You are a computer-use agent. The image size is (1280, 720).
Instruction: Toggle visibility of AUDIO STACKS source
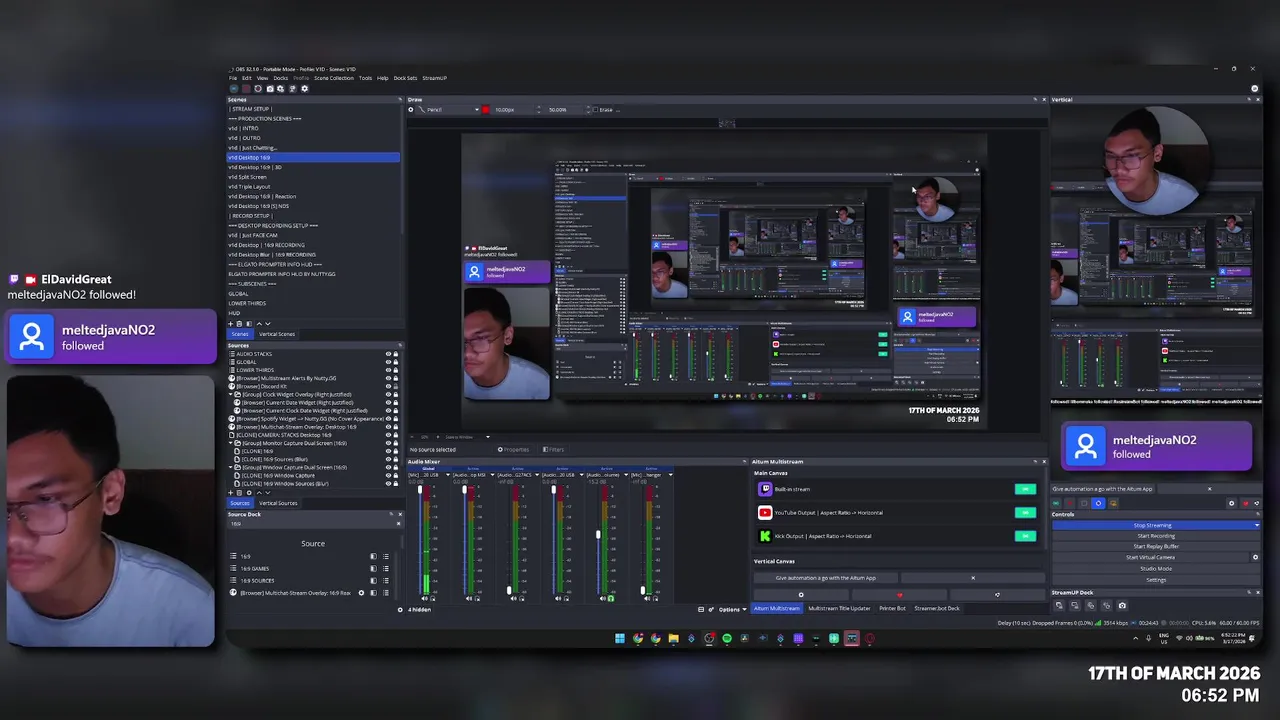(388, 354)
